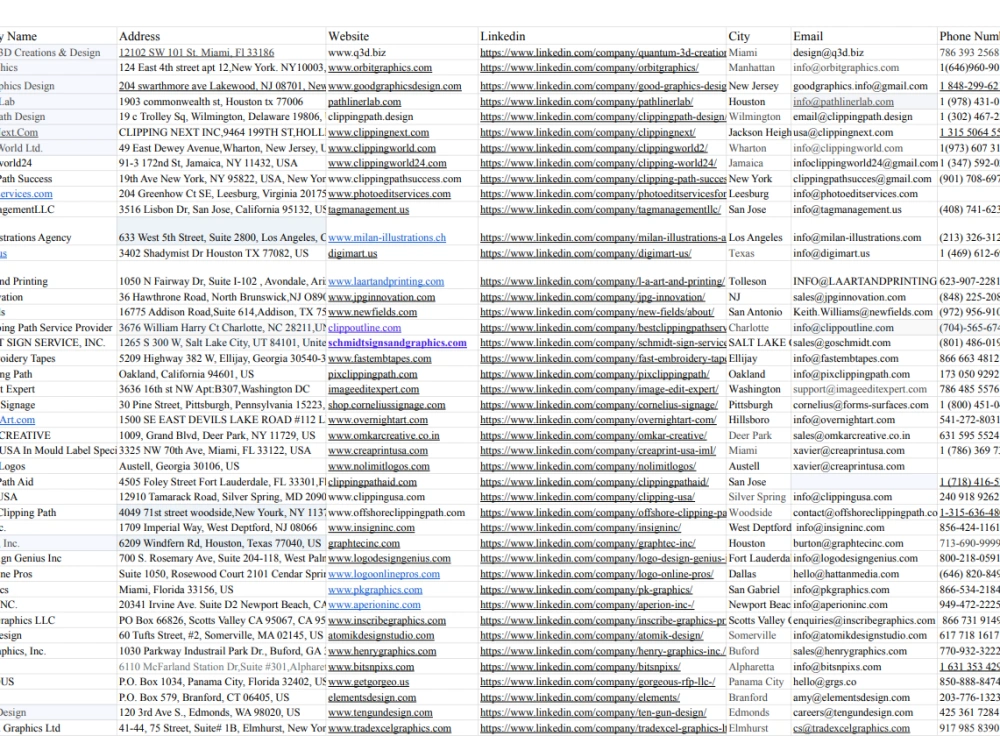Viewport: 1000px width, 750px height.
Task: Select the email cell 'design@q3d.biz'
Action: pos(864,52)
